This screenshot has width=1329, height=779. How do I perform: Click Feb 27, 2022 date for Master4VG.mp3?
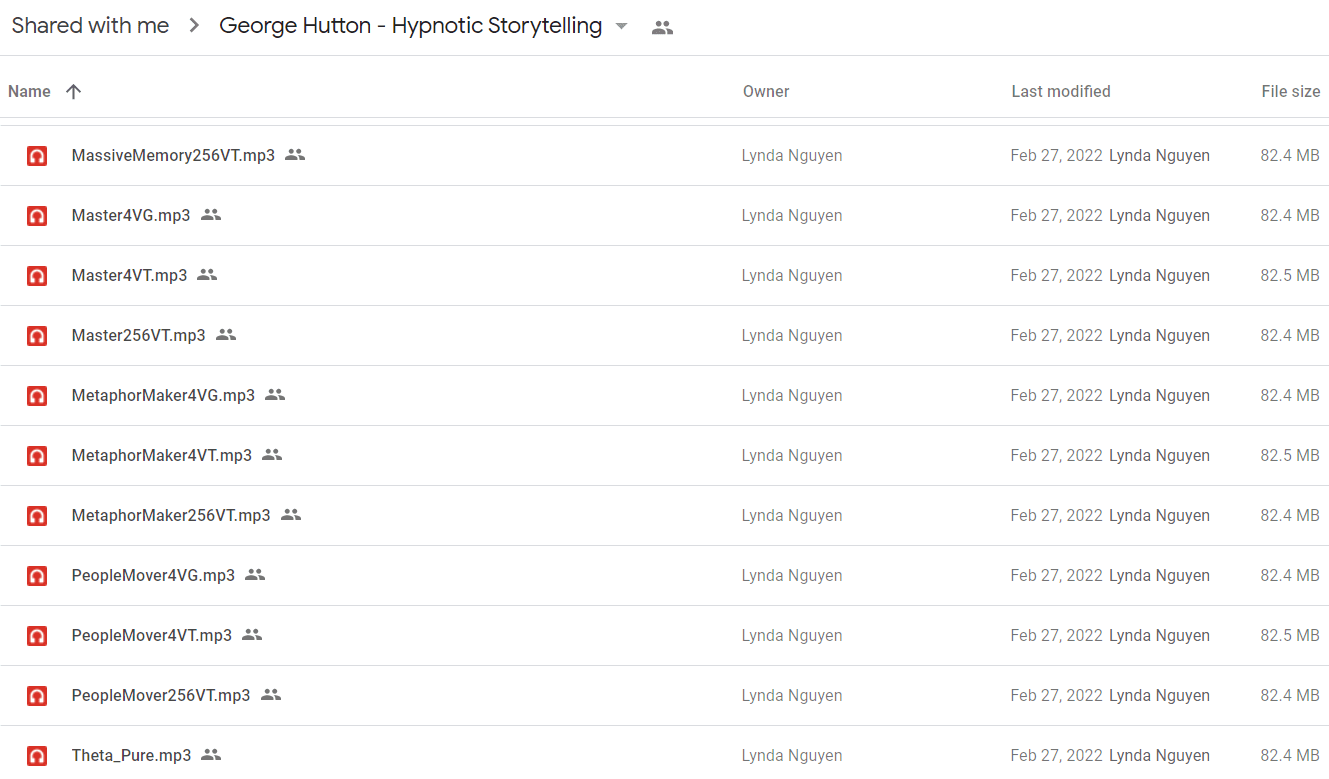(x=1056, y=216)
